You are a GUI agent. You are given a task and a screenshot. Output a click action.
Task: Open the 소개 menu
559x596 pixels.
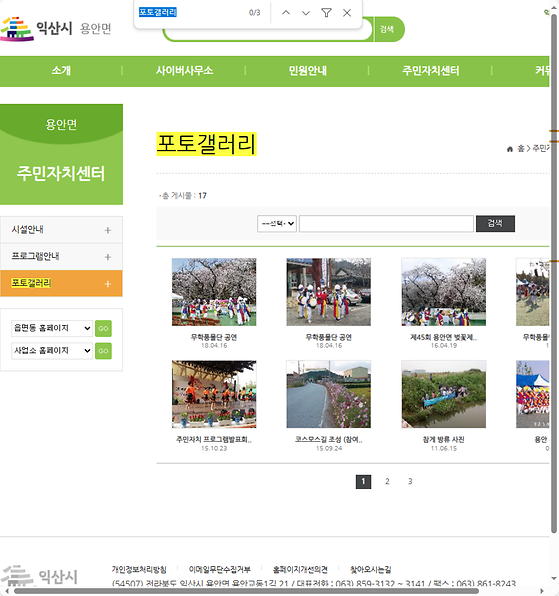[61, 71]
